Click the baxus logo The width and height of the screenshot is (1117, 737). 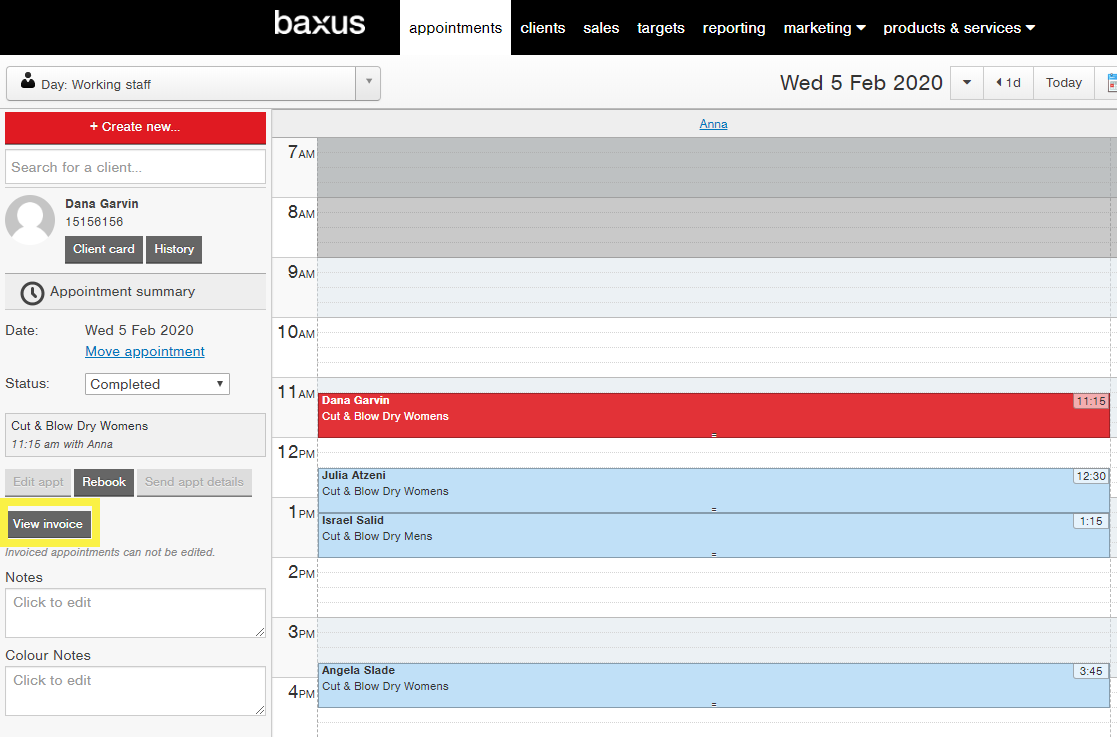[319, 23]
